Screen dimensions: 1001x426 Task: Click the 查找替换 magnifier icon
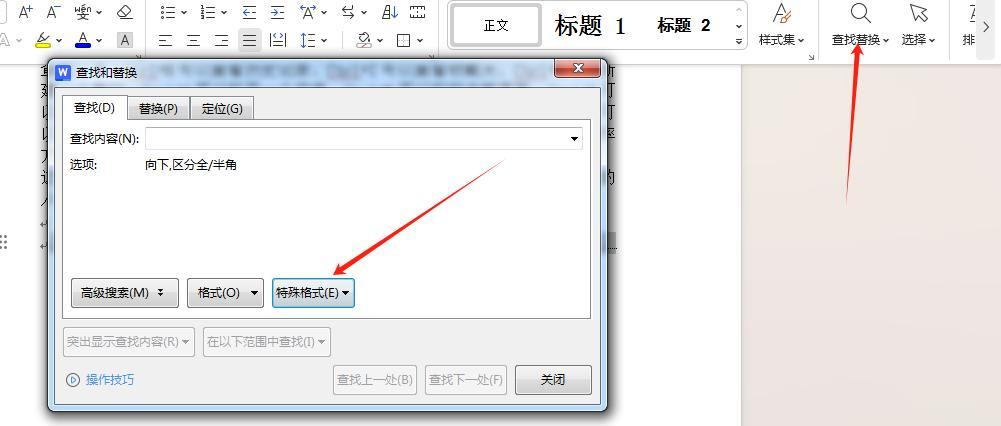pos(860,13)
